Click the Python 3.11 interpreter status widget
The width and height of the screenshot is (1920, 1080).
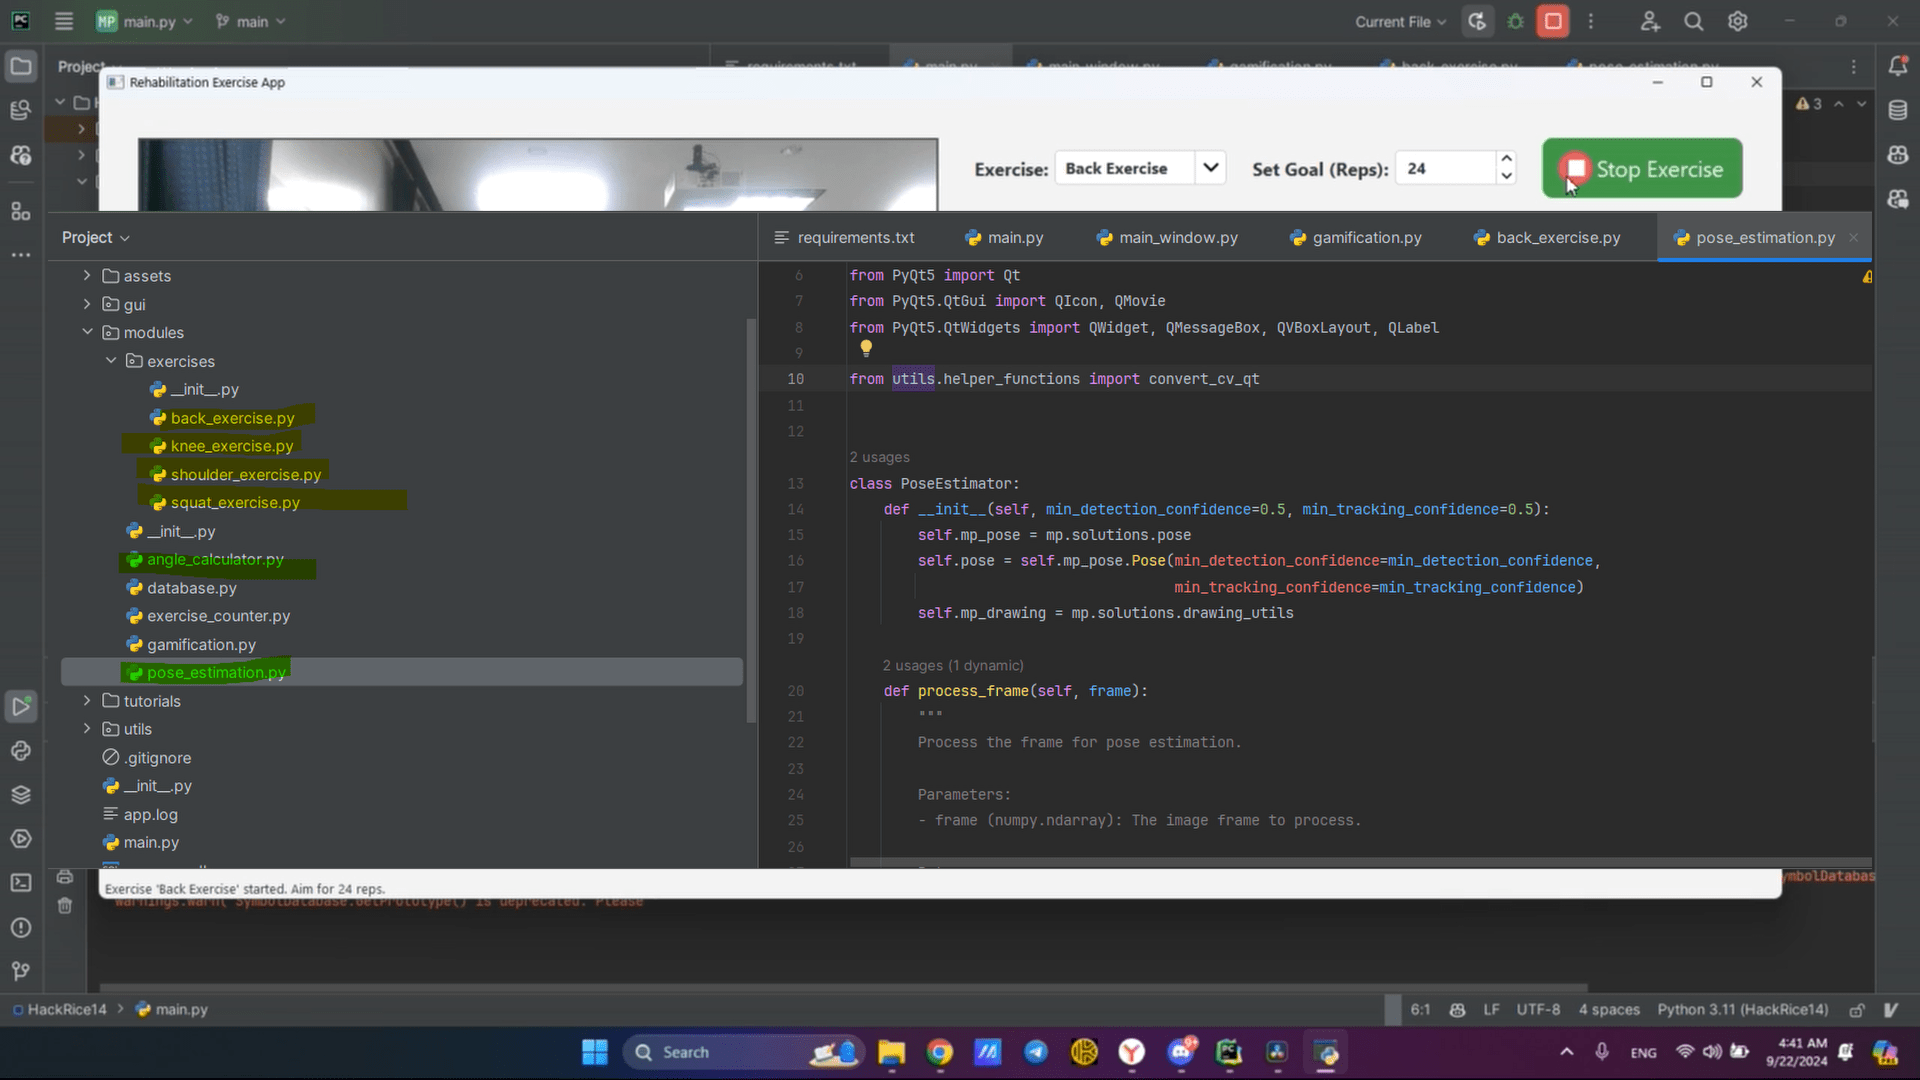[1742, 1010]
